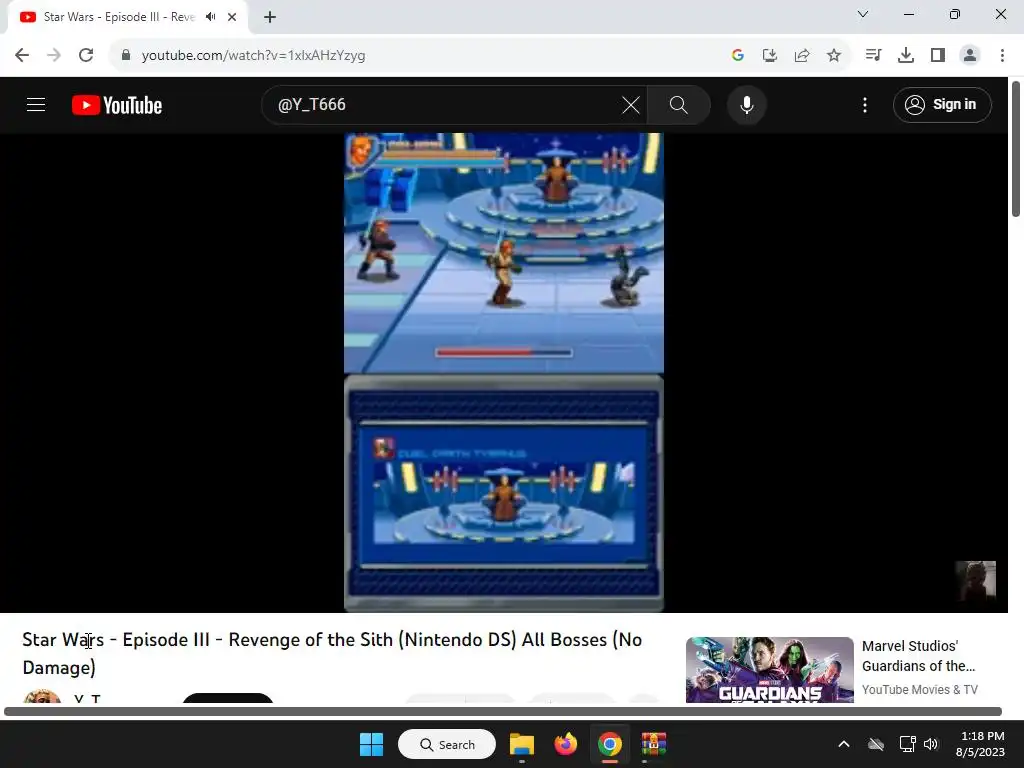Clear the YouTube search box text
The height and width of the screenshot is (768, 1024).
click(631, 104)
